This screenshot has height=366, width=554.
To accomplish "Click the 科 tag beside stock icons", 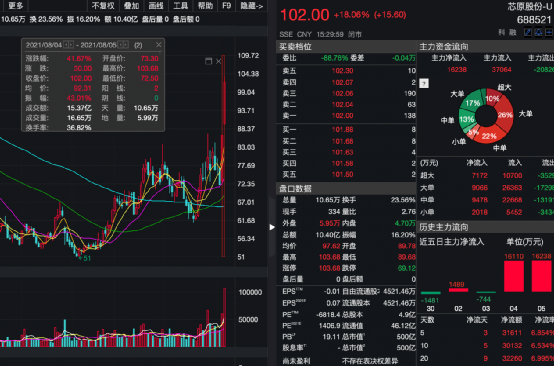I will 502,33.
